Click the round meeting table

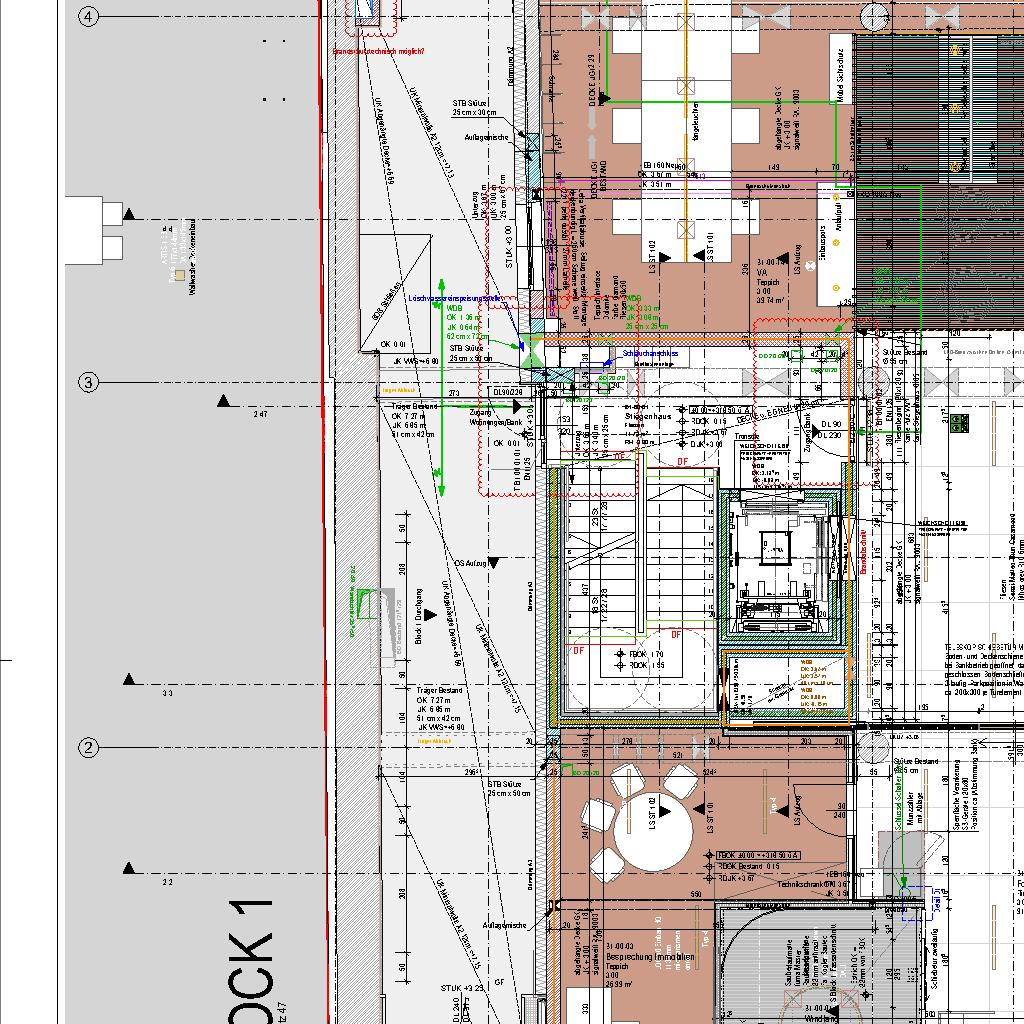tap(653, 835)
